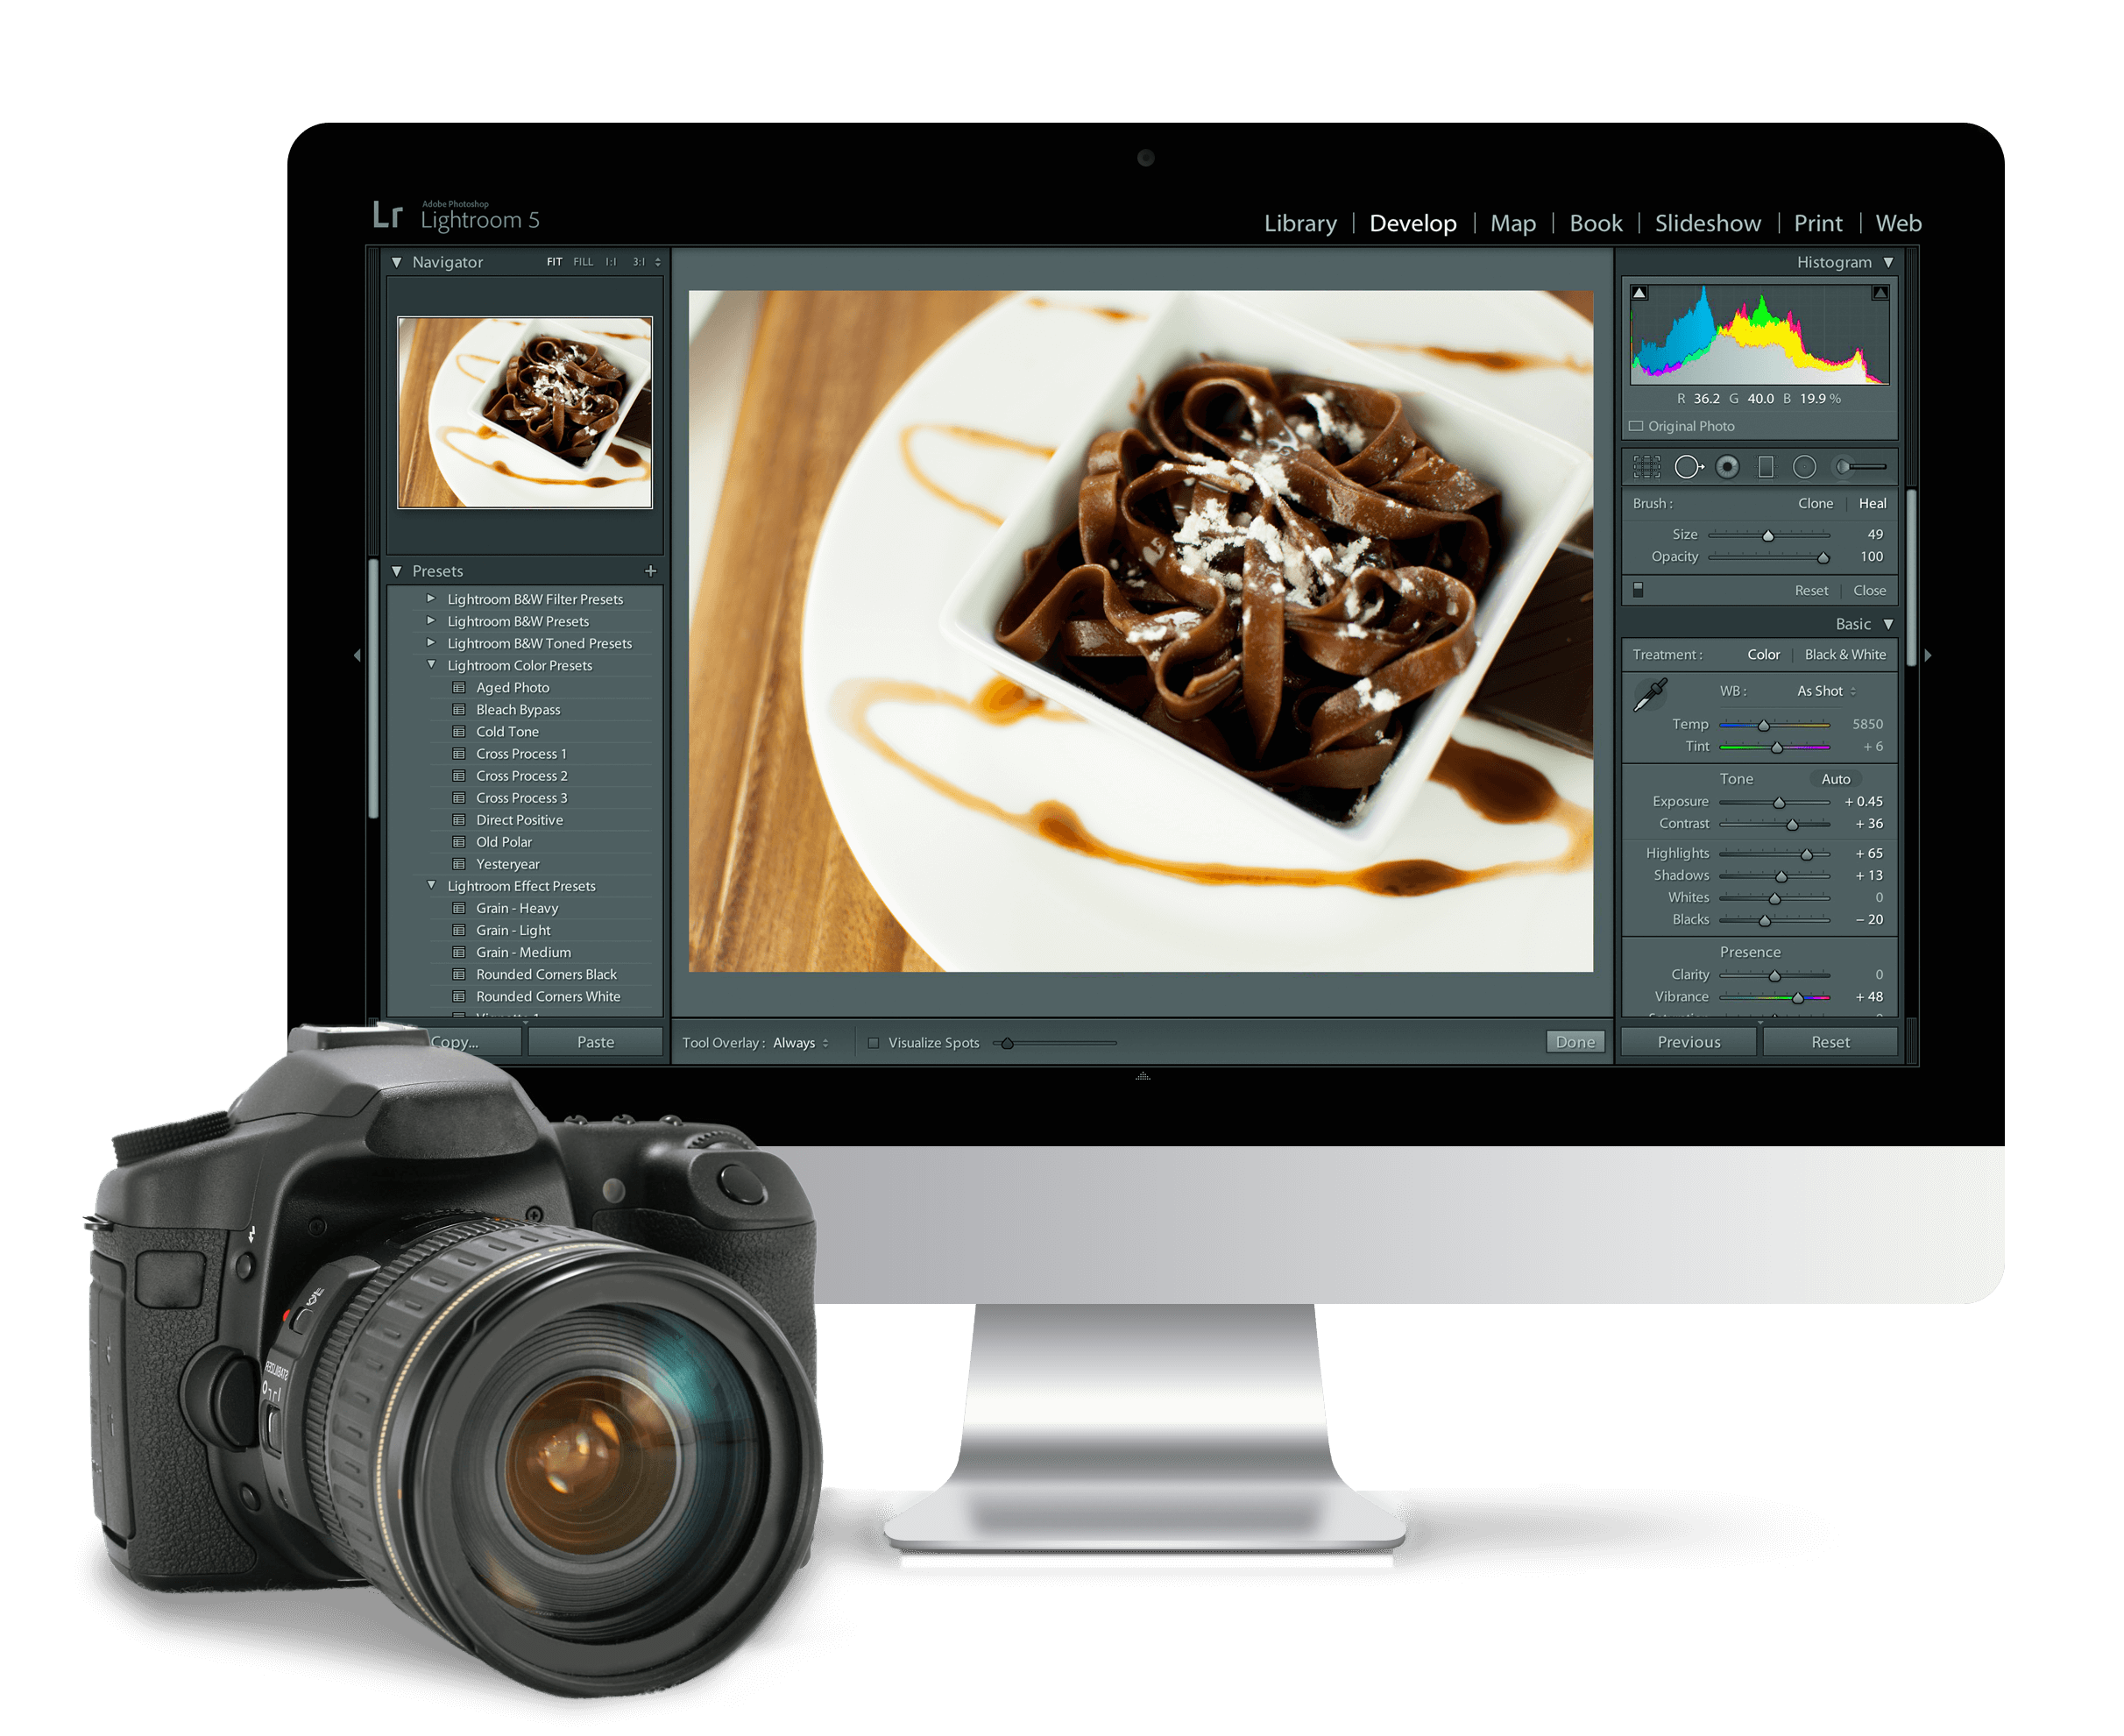Select the Crop Overlay tool icon
Screen dimensions: 2124x1736
1646,467
